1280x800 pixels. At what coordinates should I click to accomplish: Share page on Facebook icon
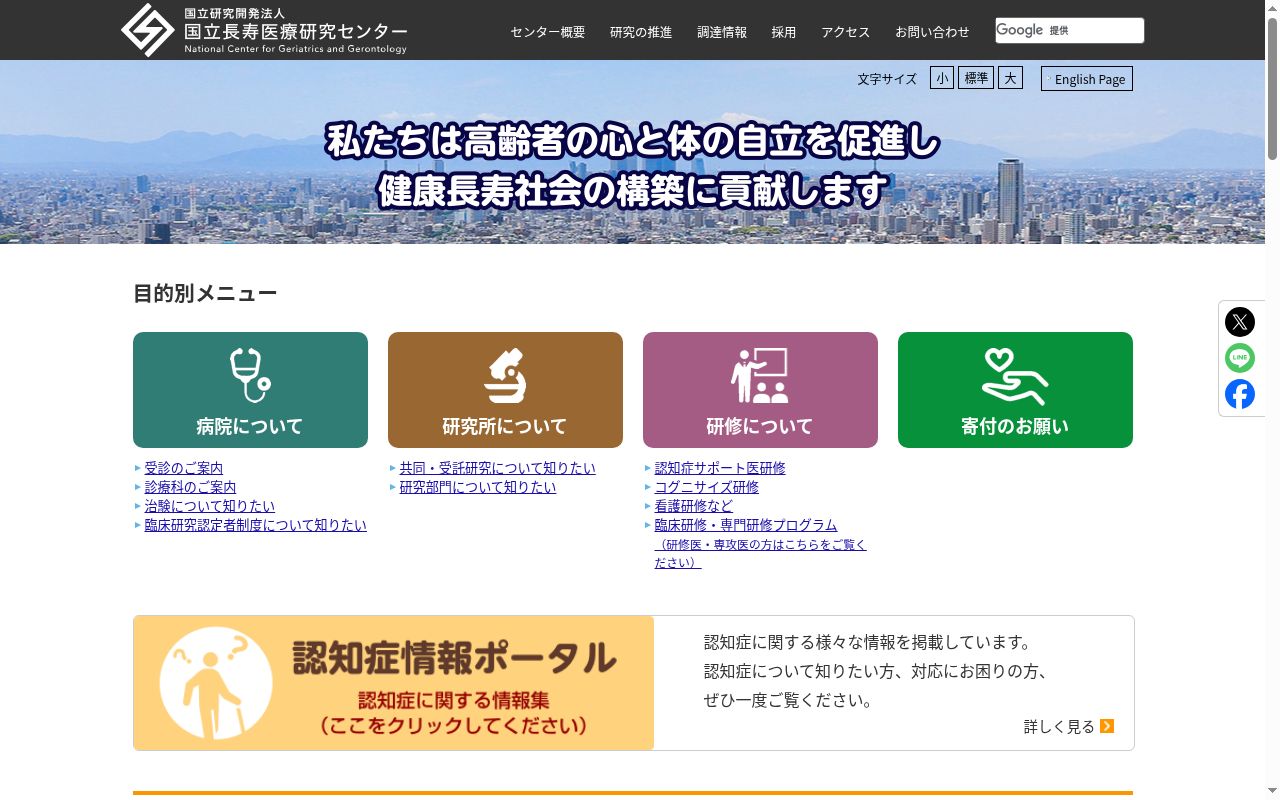pos(1240,394)
